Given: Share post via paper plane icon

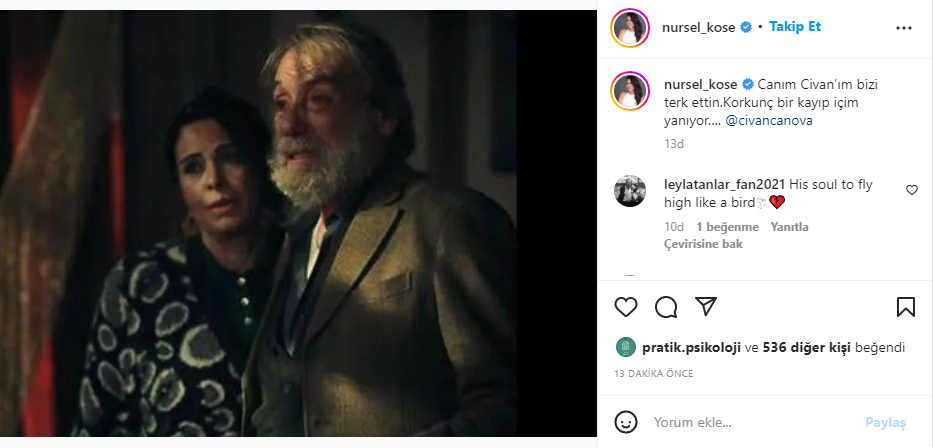Looking at the screenshot, I should (706, 306).
